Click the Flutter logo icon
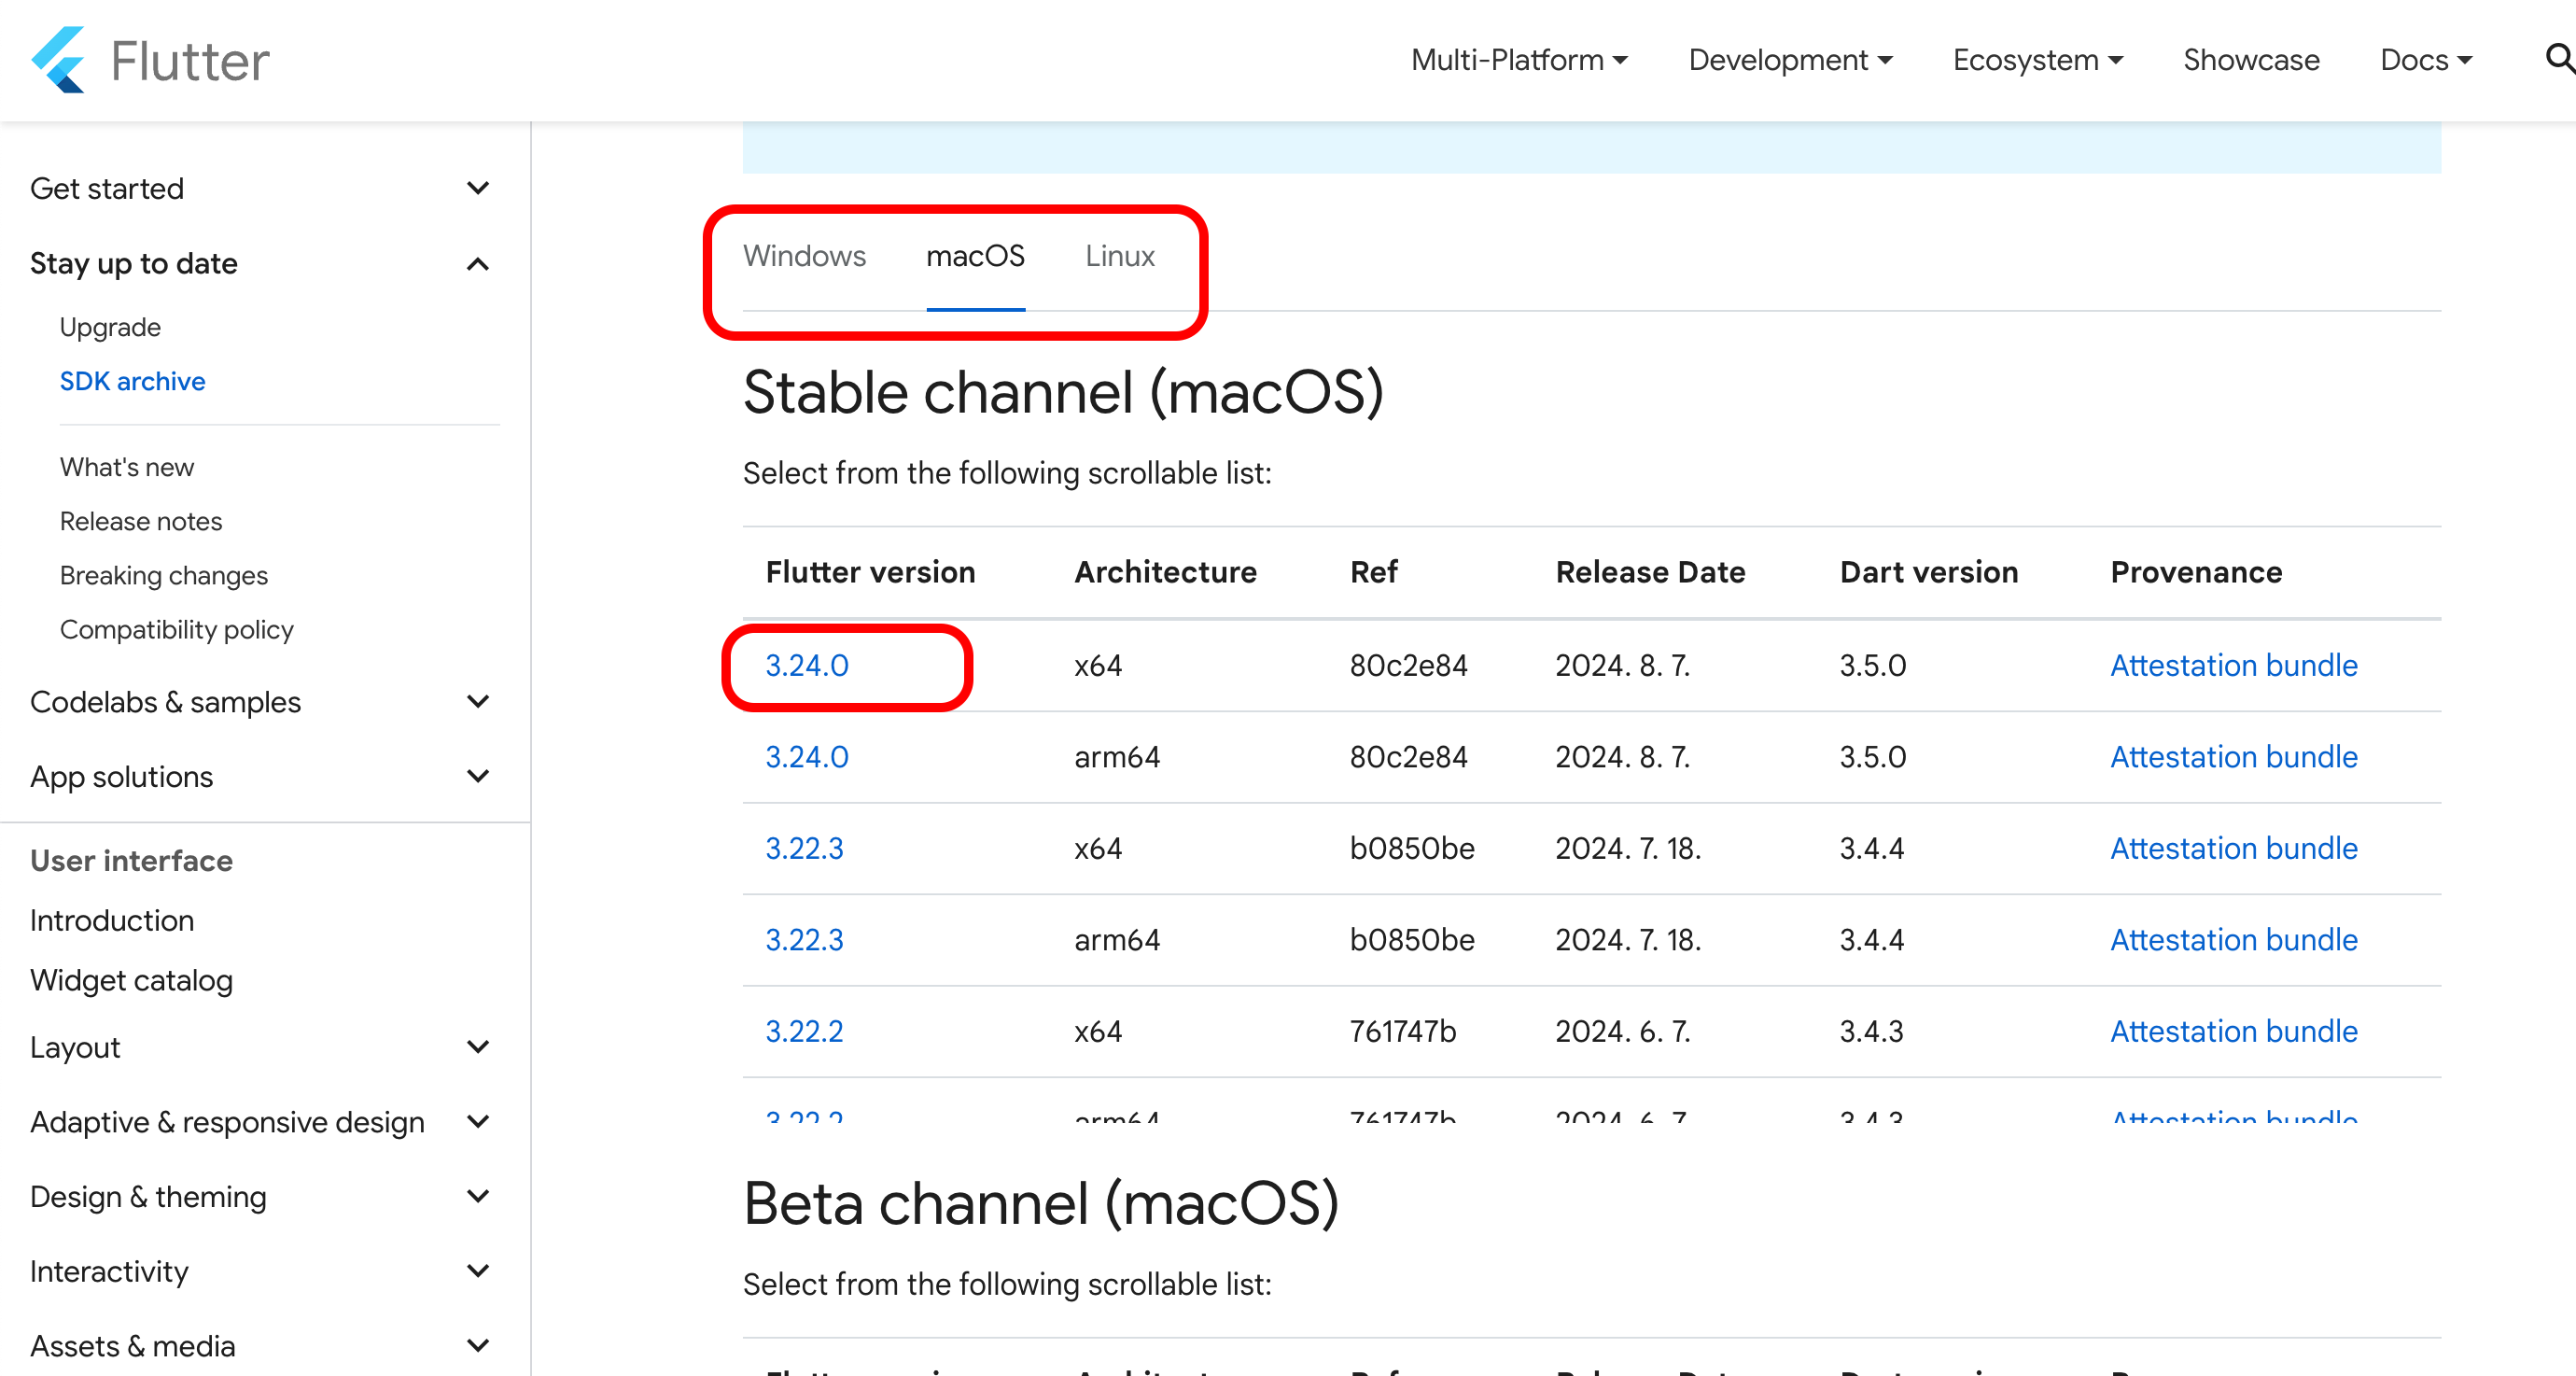Screen dimensions: 2576x1376 coord(58,60)
